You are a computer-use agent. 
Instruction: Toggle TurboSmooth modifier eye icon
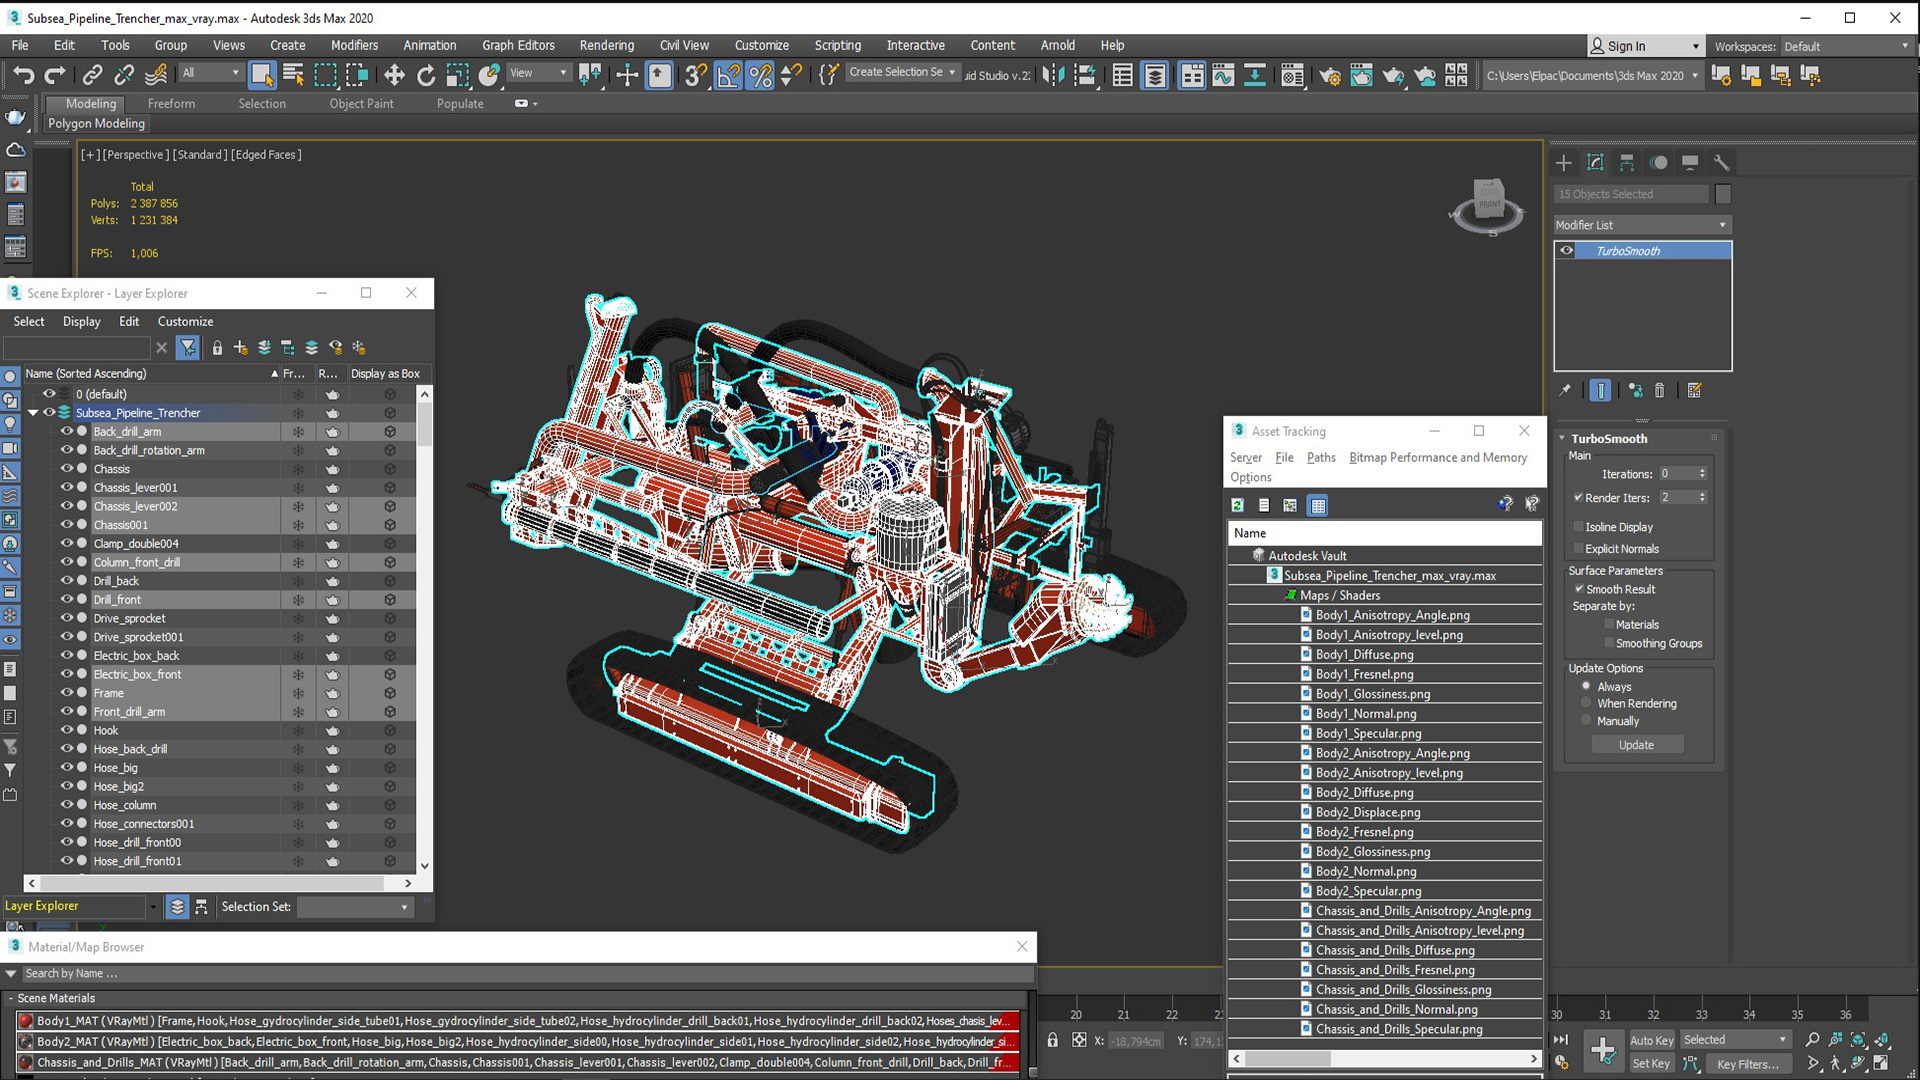click(1567, 251)
